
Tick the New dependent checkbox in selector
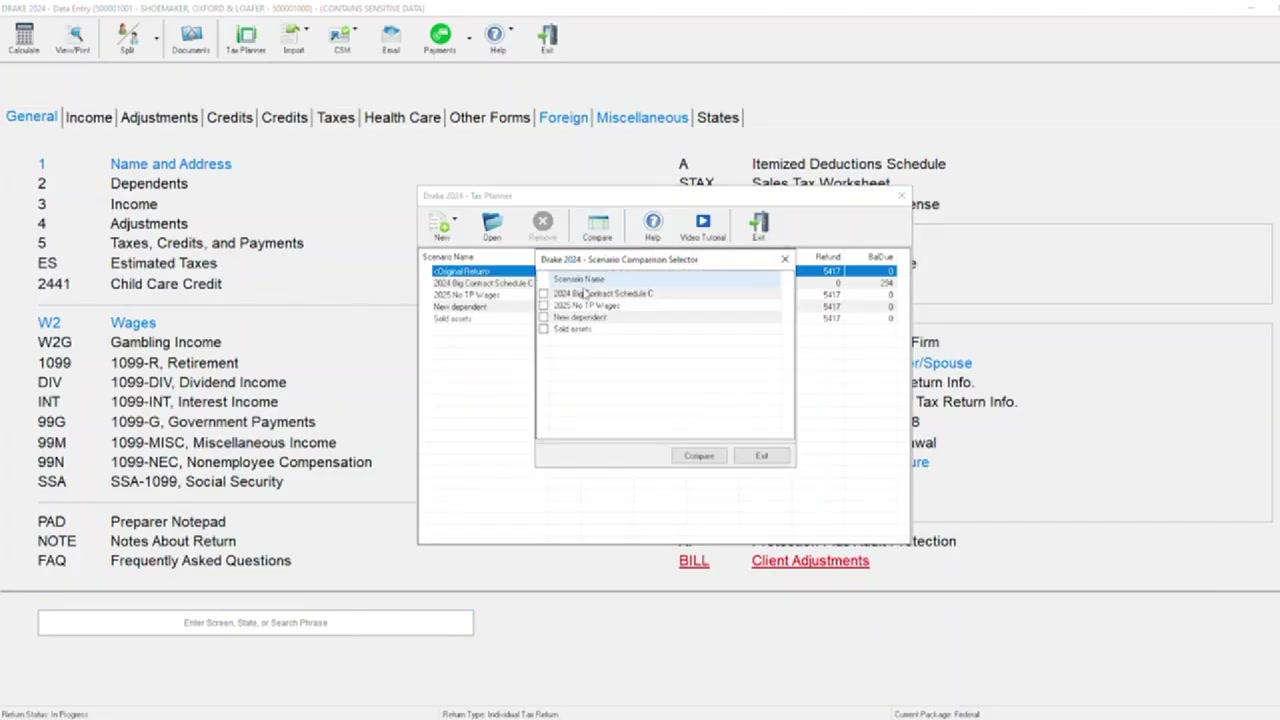click(544, 318)
